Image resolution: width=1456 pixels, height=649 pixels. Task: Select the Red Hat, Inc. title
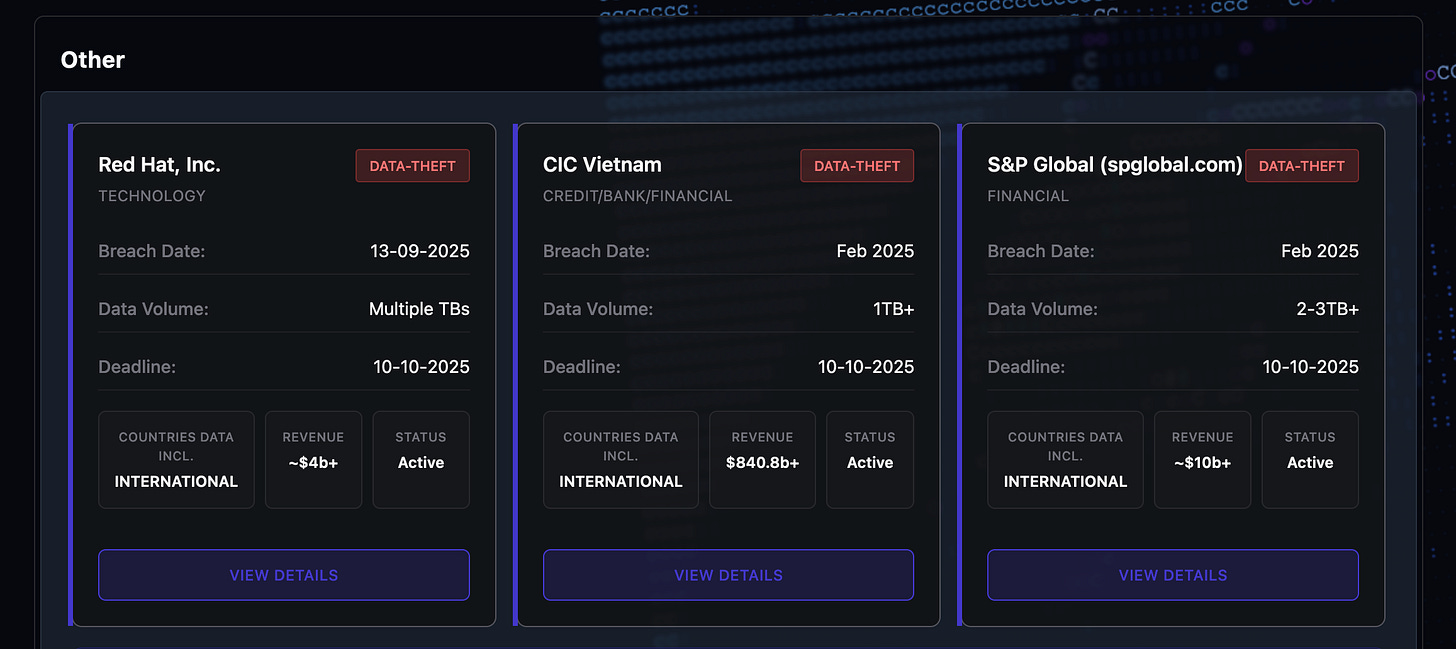[160, 165]
